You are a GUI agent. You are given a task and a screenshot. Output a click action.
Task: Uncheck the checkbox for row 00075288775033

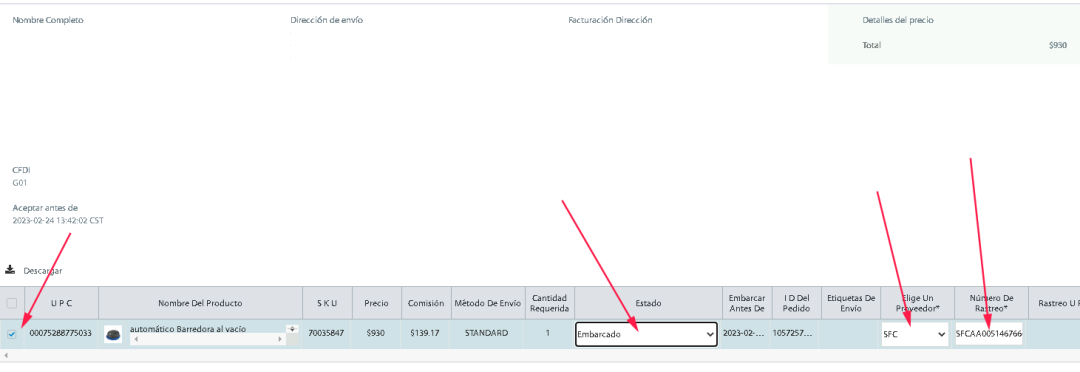(x=12, y=334)
